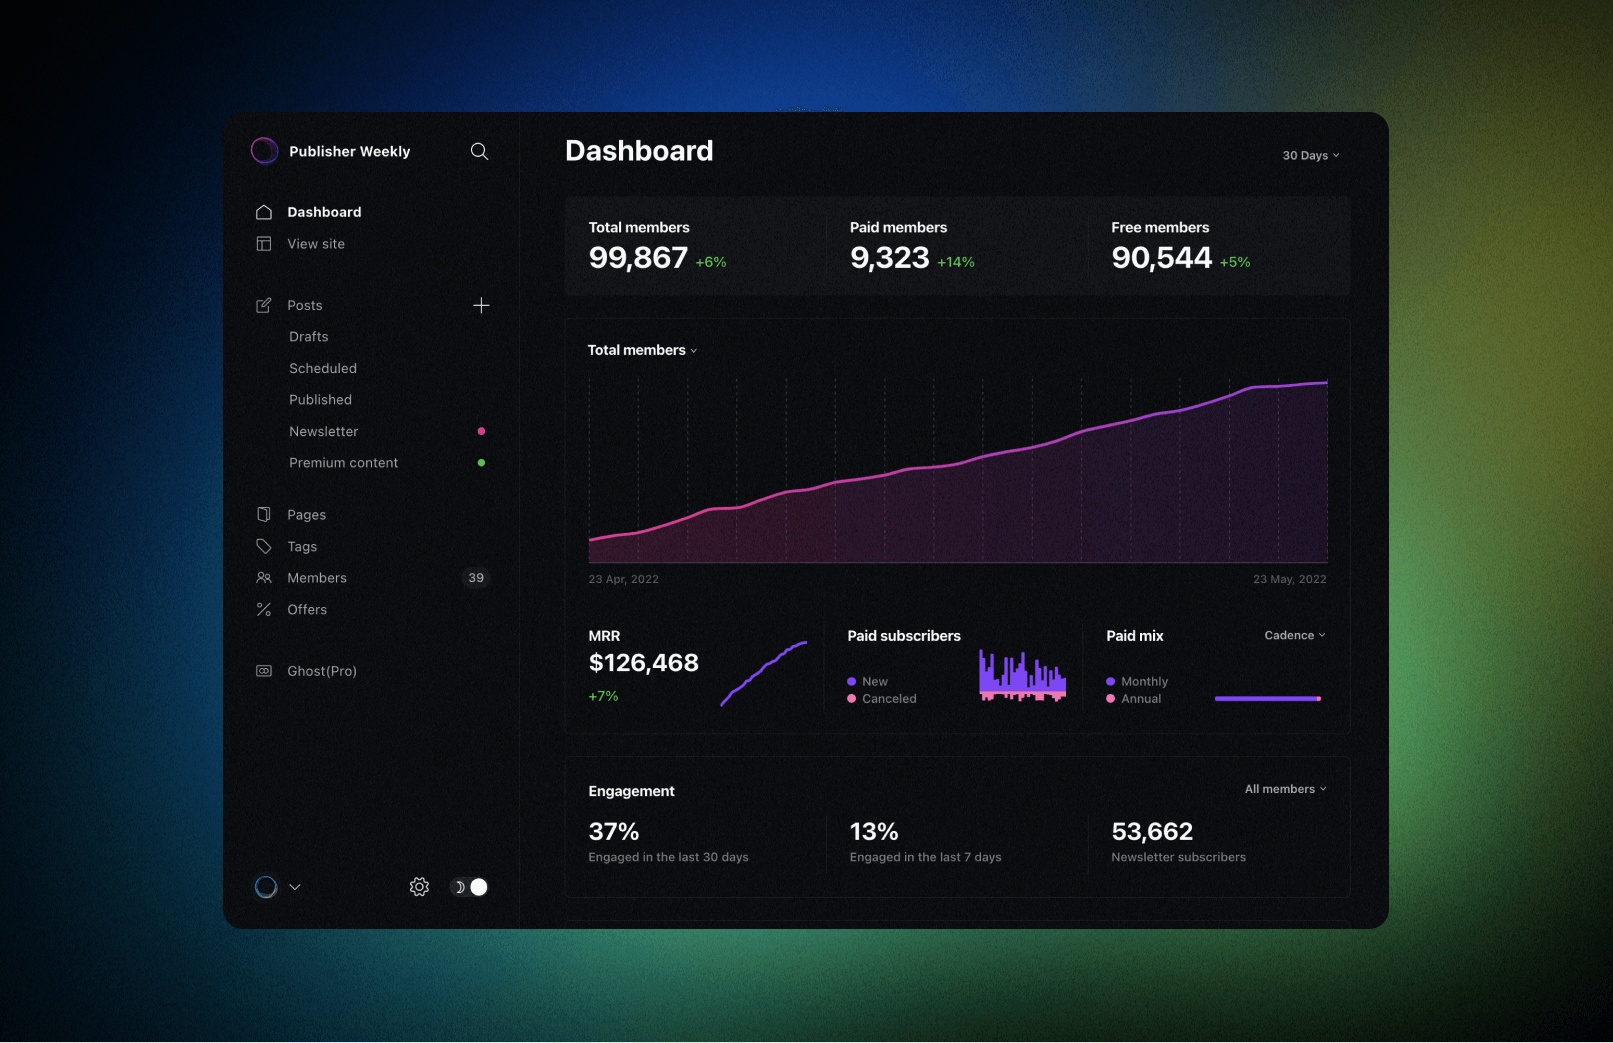Open the Posts section
Image resolution: width=1613 pixels, height=1043 pixels.
305,305
